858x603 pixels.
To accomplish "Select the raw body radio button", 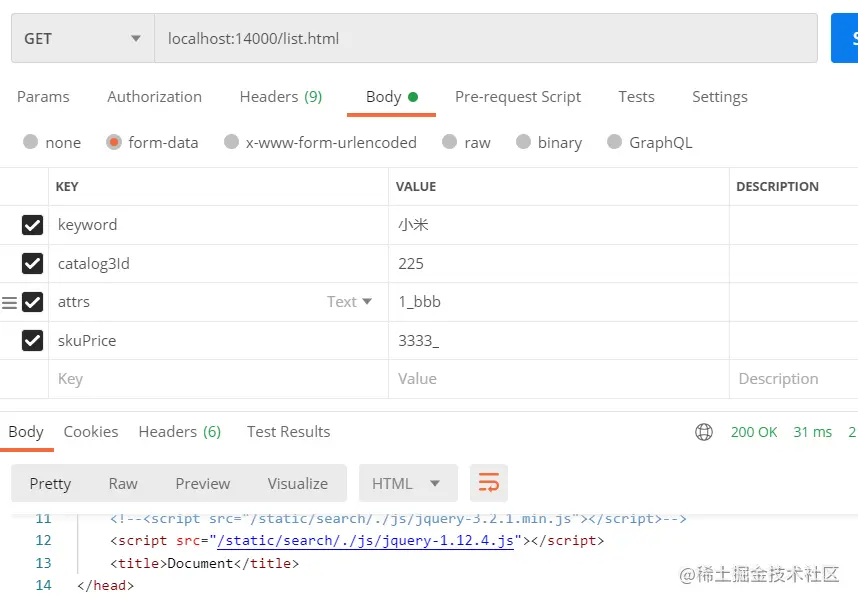I will click(450, 142).
